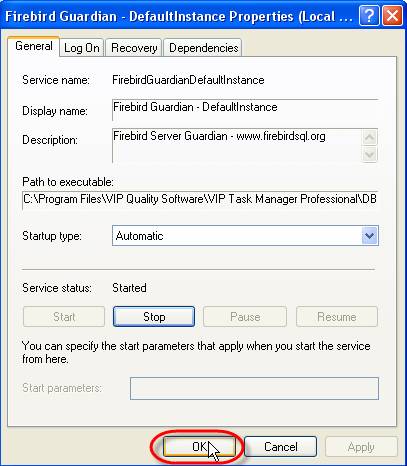This screenshot has height=466, width=407.
Task: Click the Path to executable field
Action: point(200,200)
